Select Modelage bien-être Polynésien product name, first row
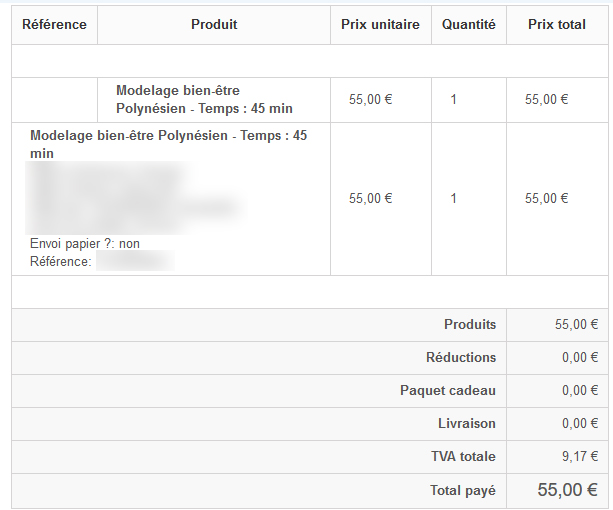 (204, 99)
